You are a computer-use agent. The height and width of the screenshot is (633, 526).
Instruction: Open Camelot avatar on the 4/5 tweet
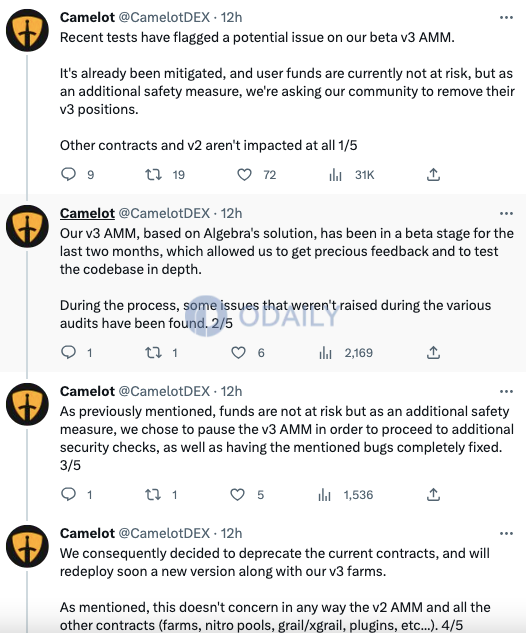pyautogui.click(x=27, y=546)
